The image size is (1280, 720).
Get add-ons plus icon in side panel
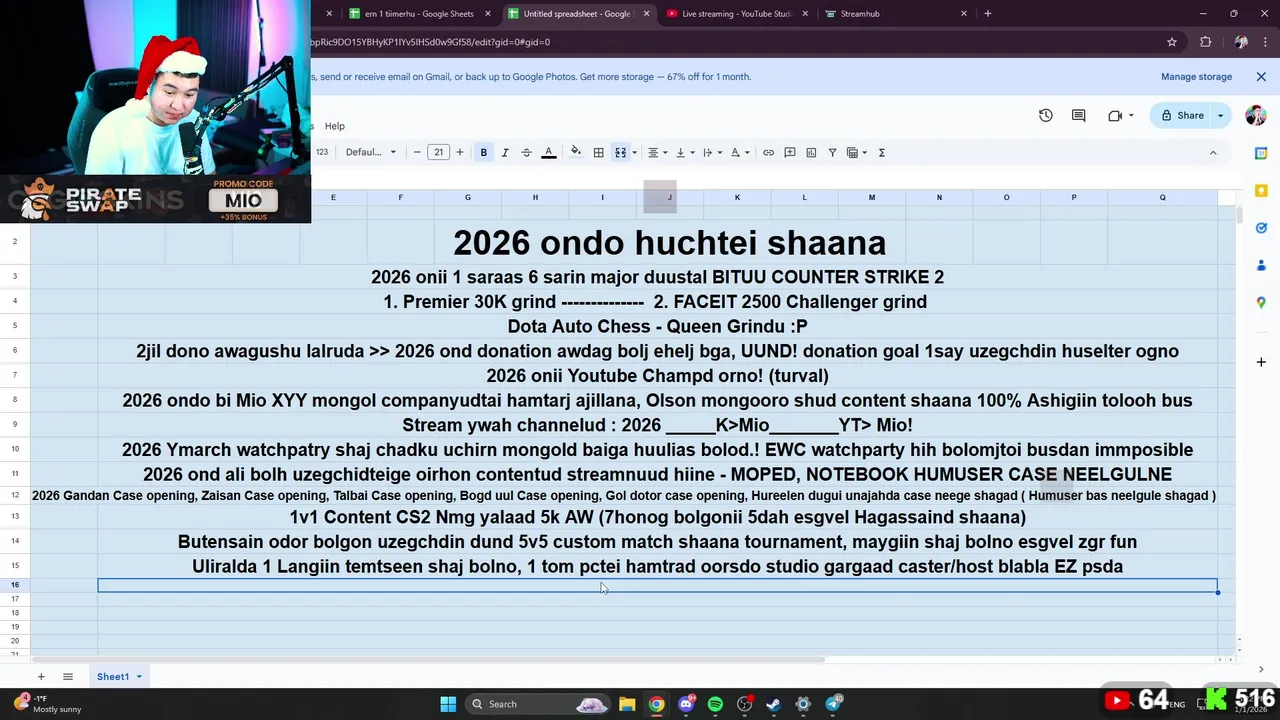coord(1261,361)
